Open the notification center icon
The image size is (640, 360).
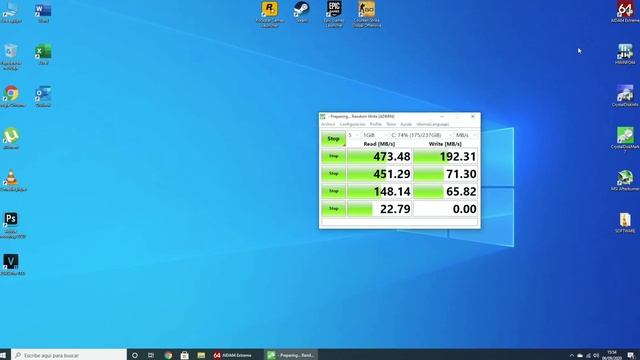[x=631, y=355]
